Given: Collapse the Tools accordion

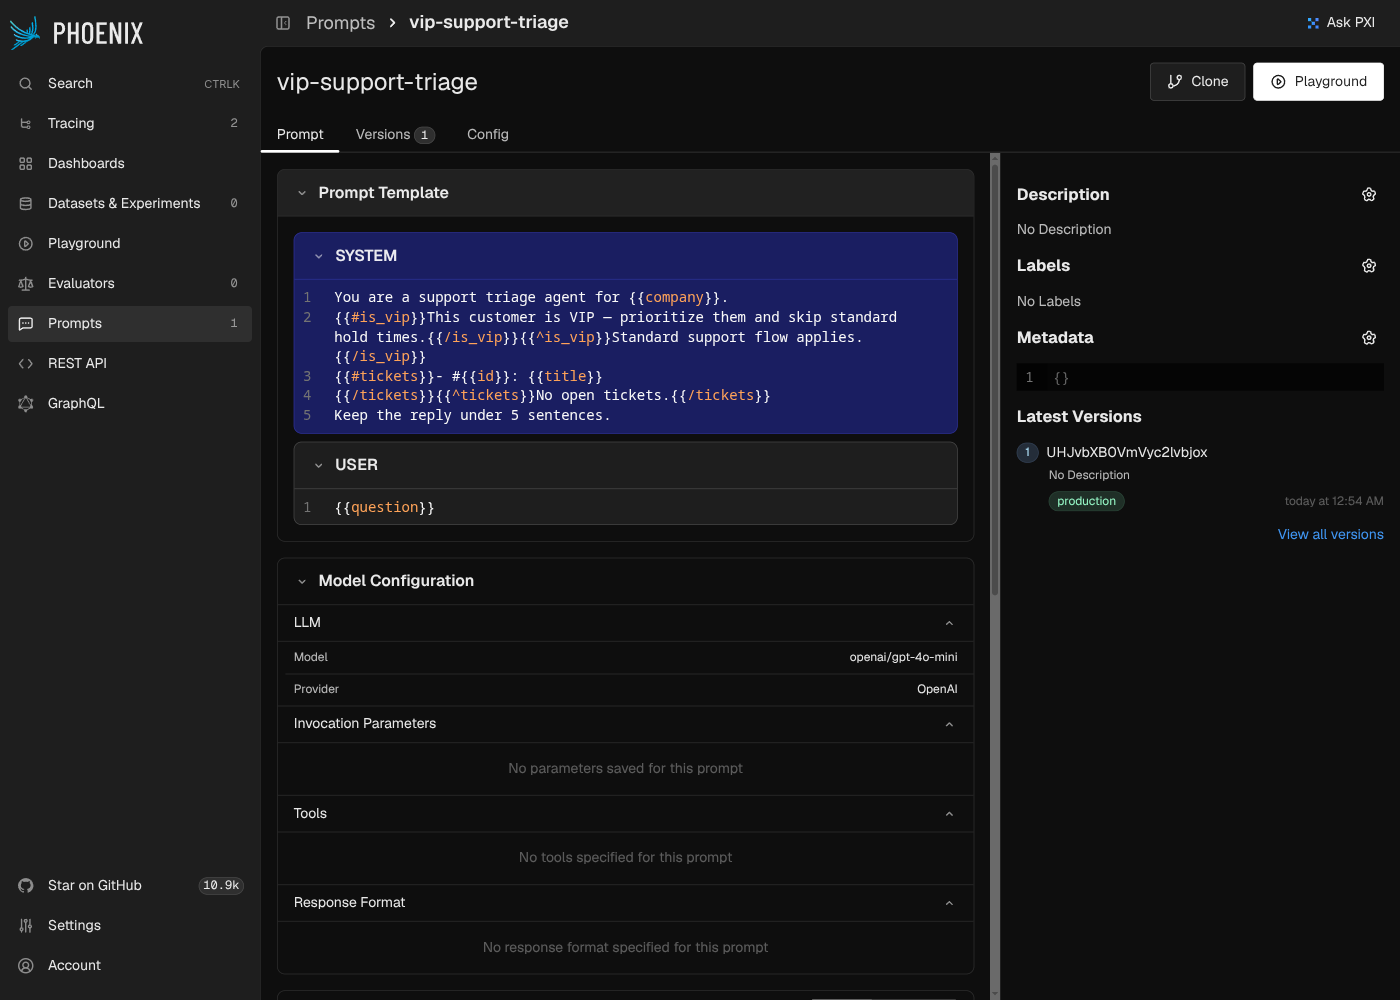Looking at the screenshot, I should tap(625, 814).
